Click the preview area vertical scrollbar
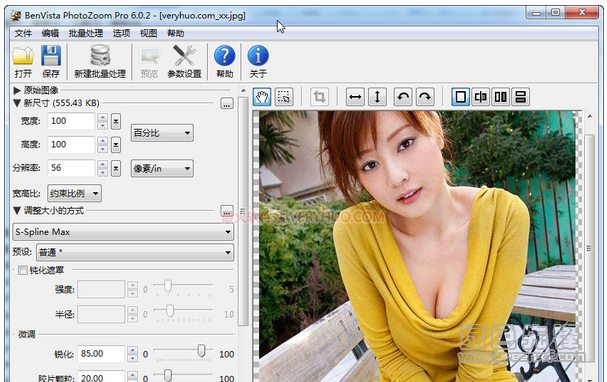This screenshot has height=382, width=607. (x=590, y=248)
